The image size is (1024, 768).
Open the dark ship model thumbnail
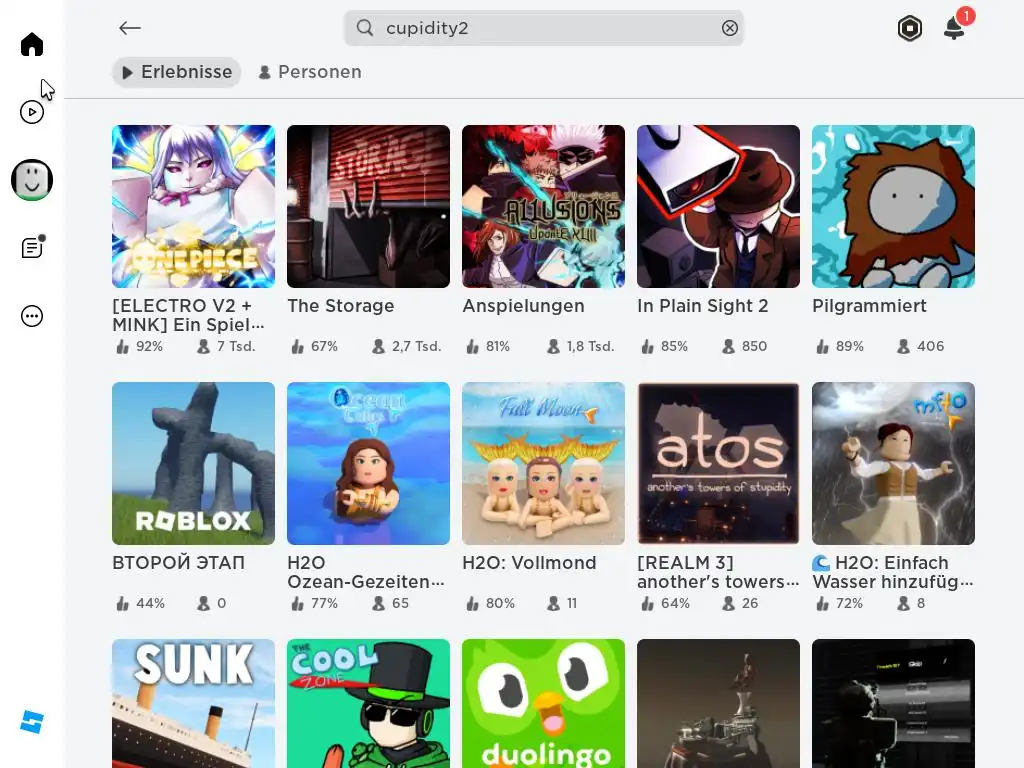pos(718,703)
